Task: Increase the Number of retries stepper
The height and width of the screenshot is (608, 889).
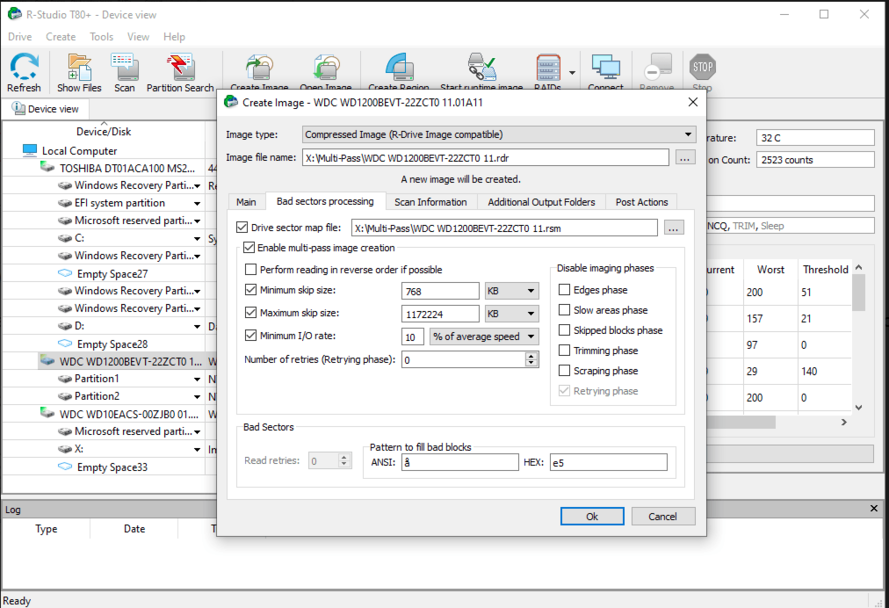Action: (x=531, y=356)
